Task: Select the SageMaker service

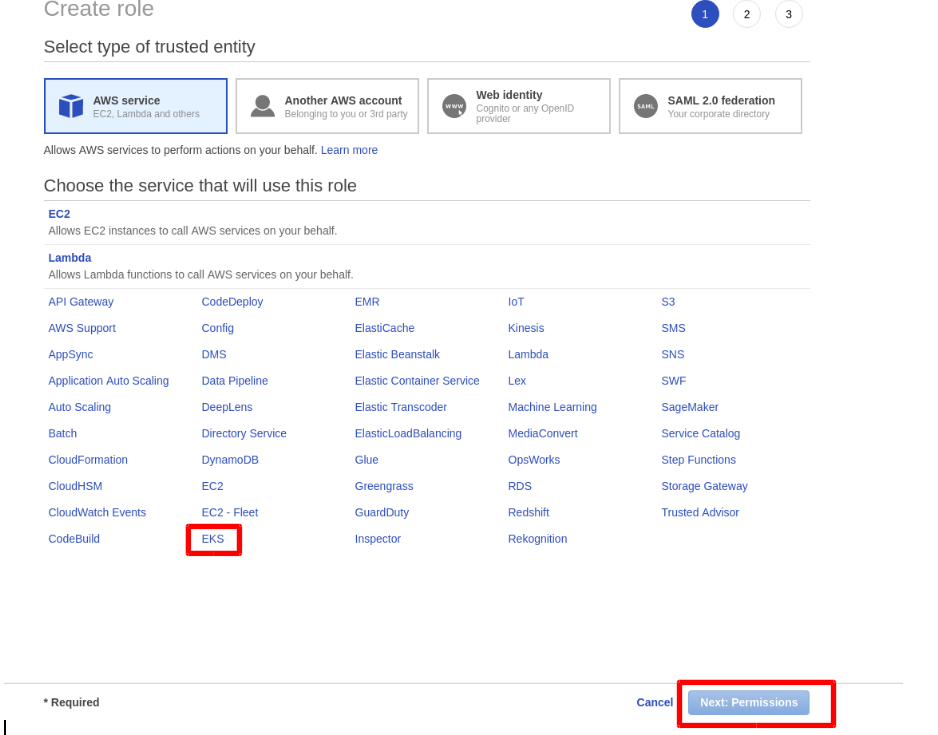Action: tap(690, 407)
